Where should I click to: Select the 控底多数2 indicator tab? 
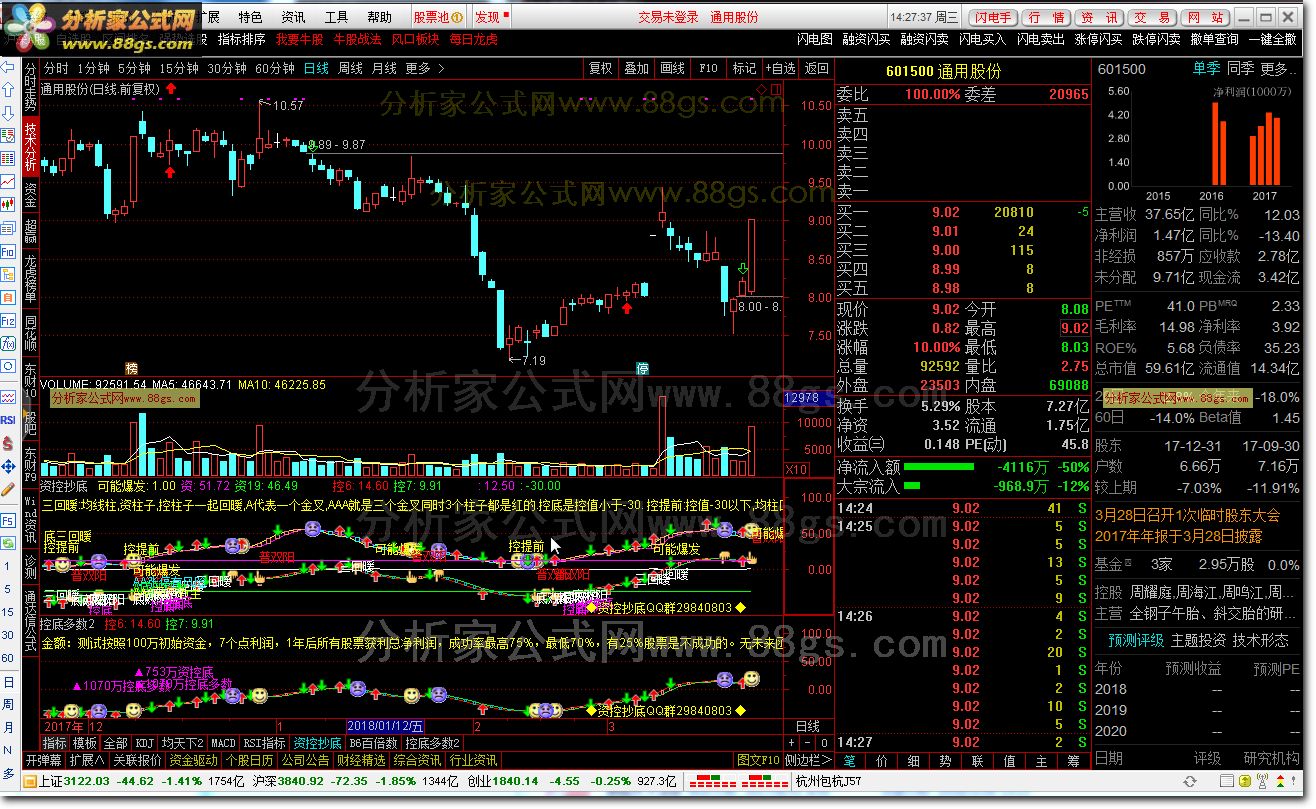(432, 743)
